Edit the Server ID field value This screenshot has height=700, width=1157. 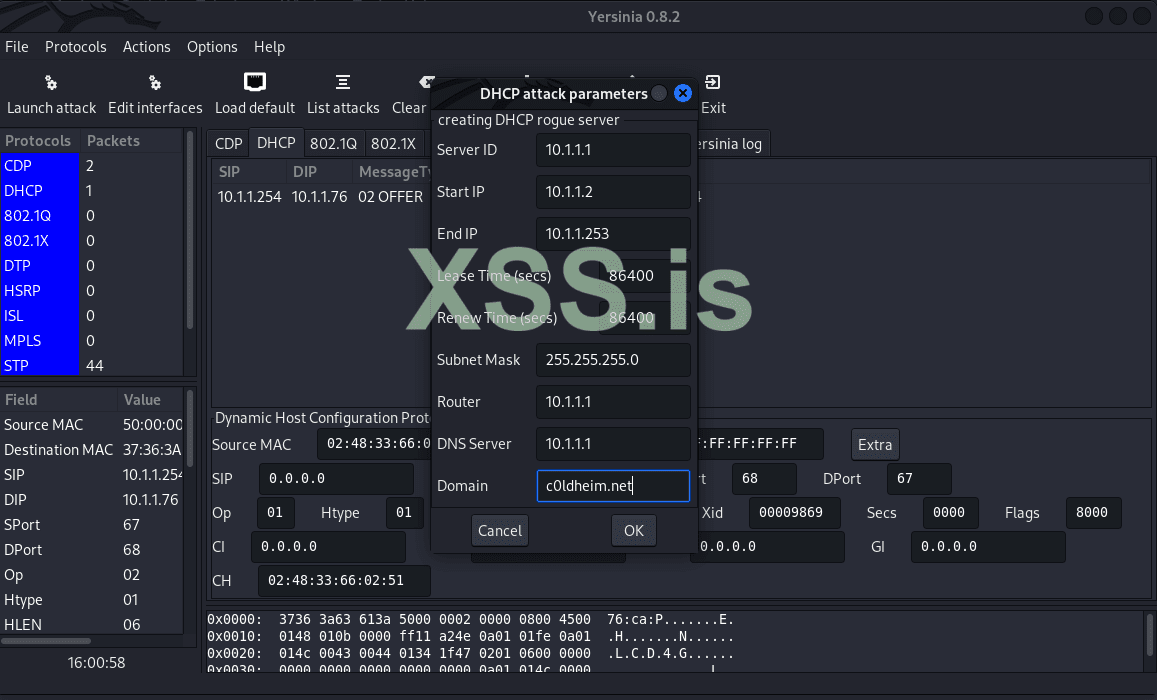tap(612, 149)
